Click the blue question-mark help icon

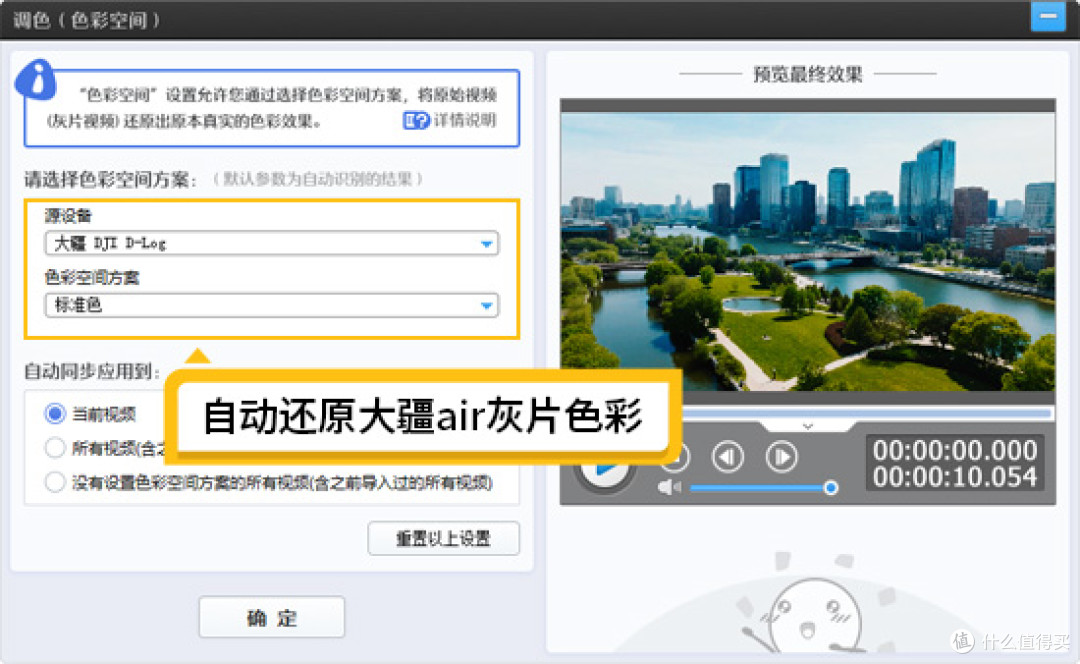click(416, 121)
